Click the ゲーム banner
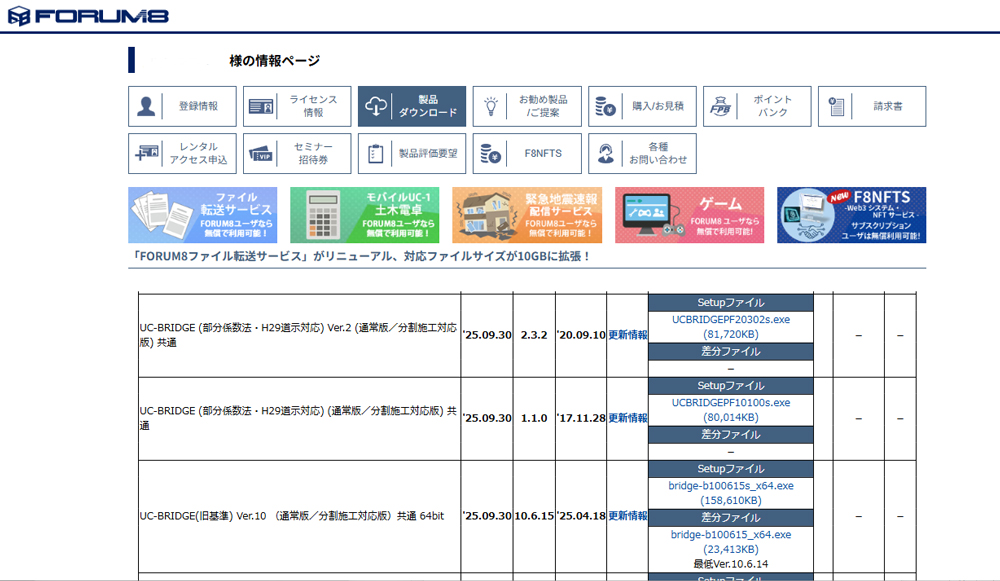The width and height of the screenshot is (1000, 581). point(689,215)
